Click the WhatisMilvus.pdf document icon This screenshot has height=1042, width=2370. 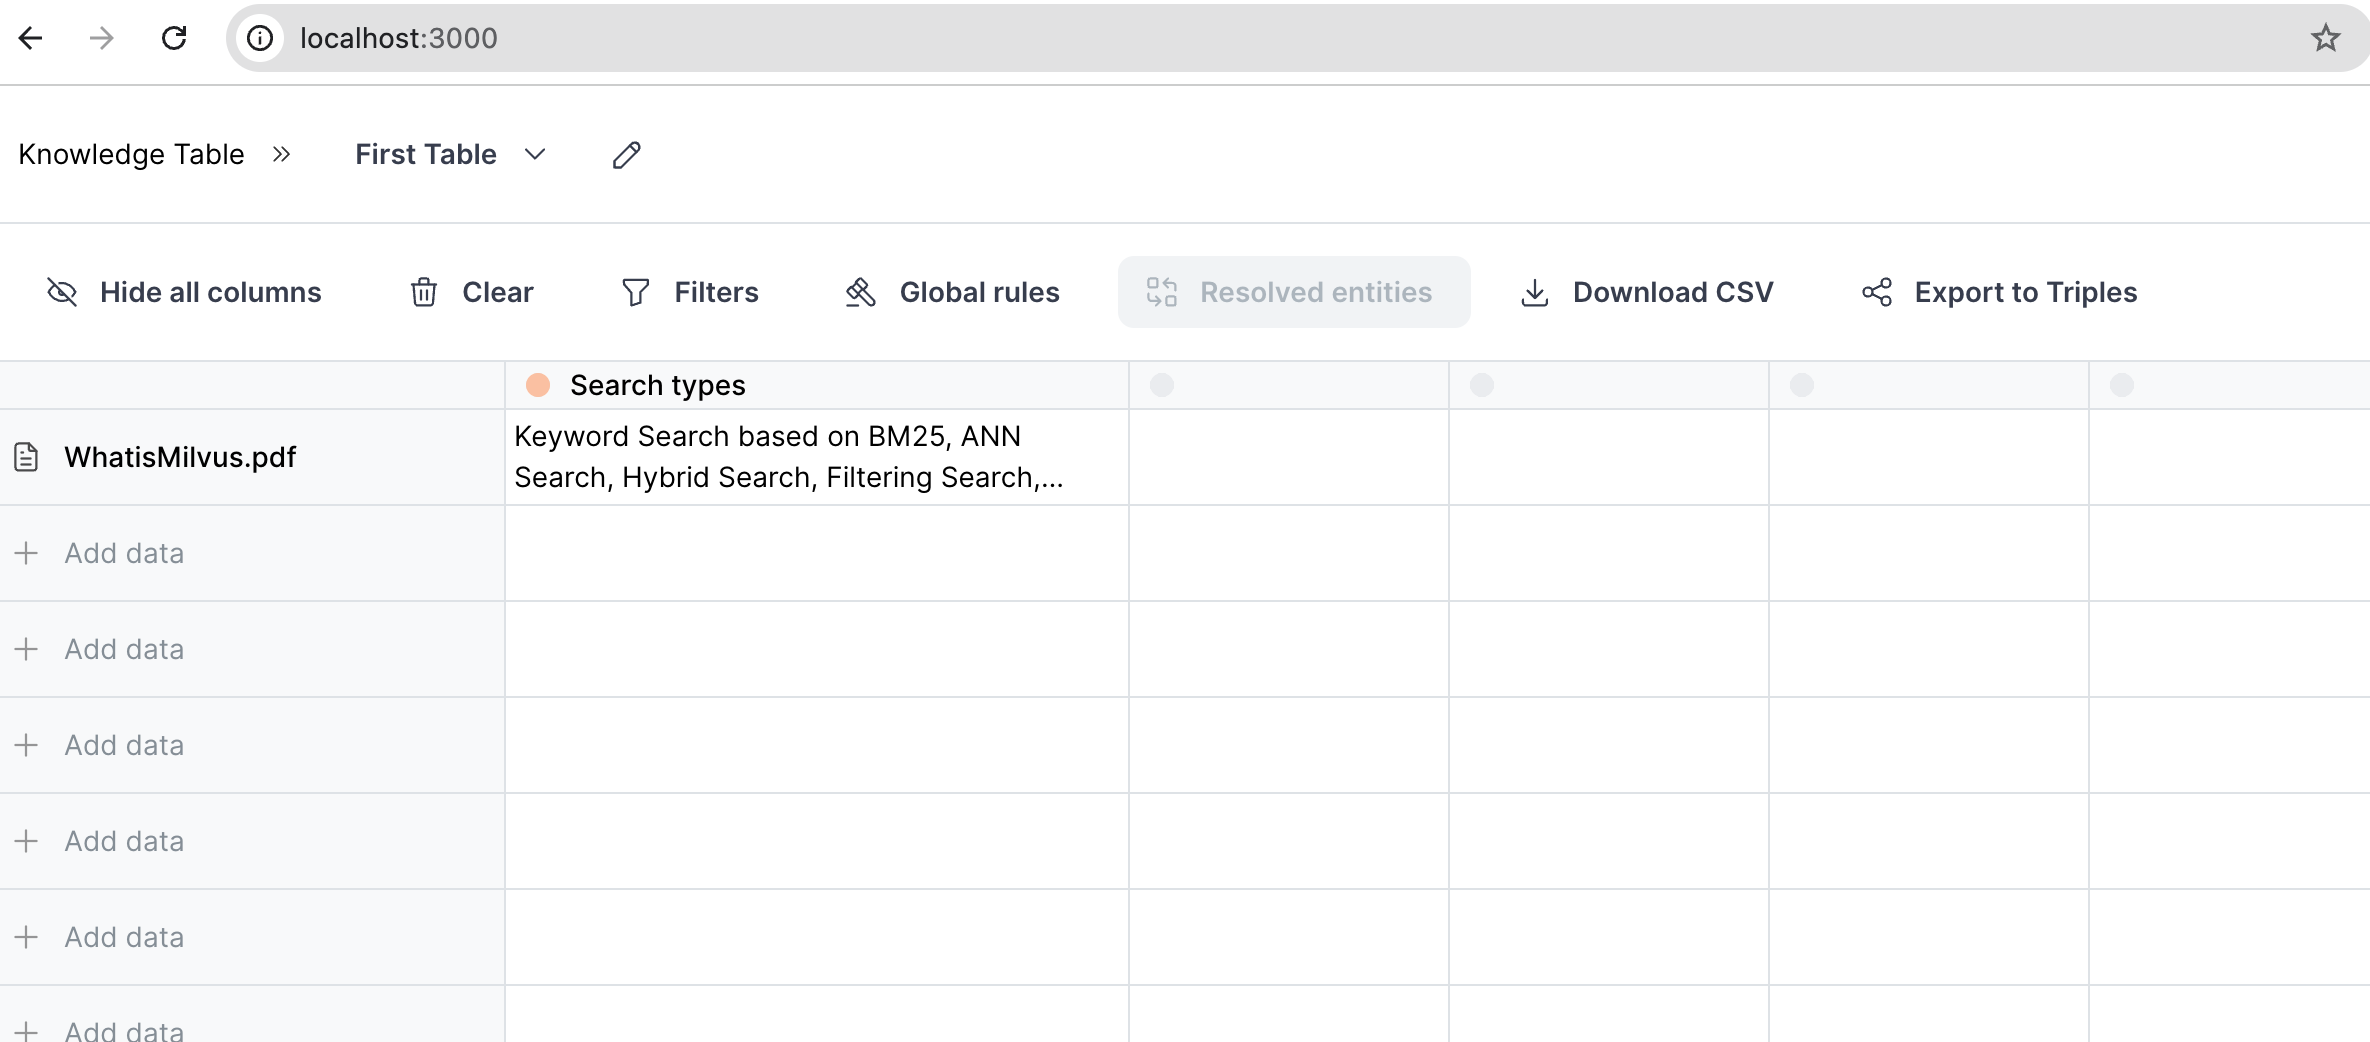(x=26, y=457)
